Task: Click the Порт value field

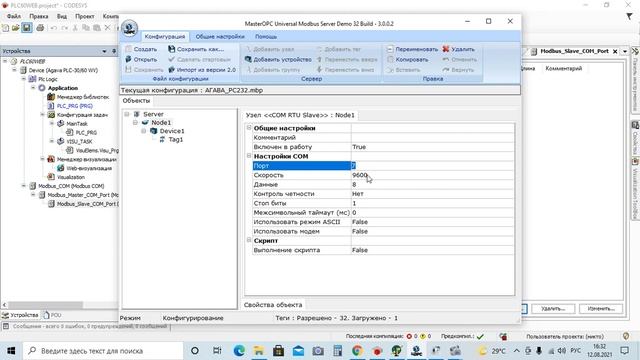Action: tap(432, 166)
